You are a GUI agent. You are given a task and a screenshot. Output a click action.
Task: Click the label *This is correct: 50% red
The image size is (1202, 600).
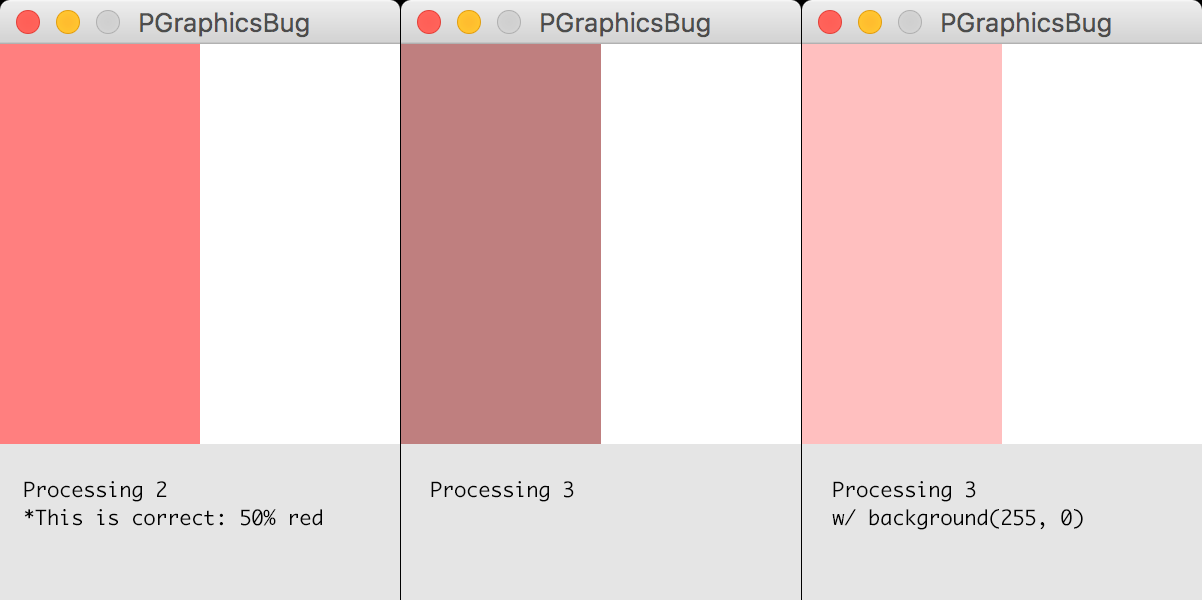coord(172,518)
